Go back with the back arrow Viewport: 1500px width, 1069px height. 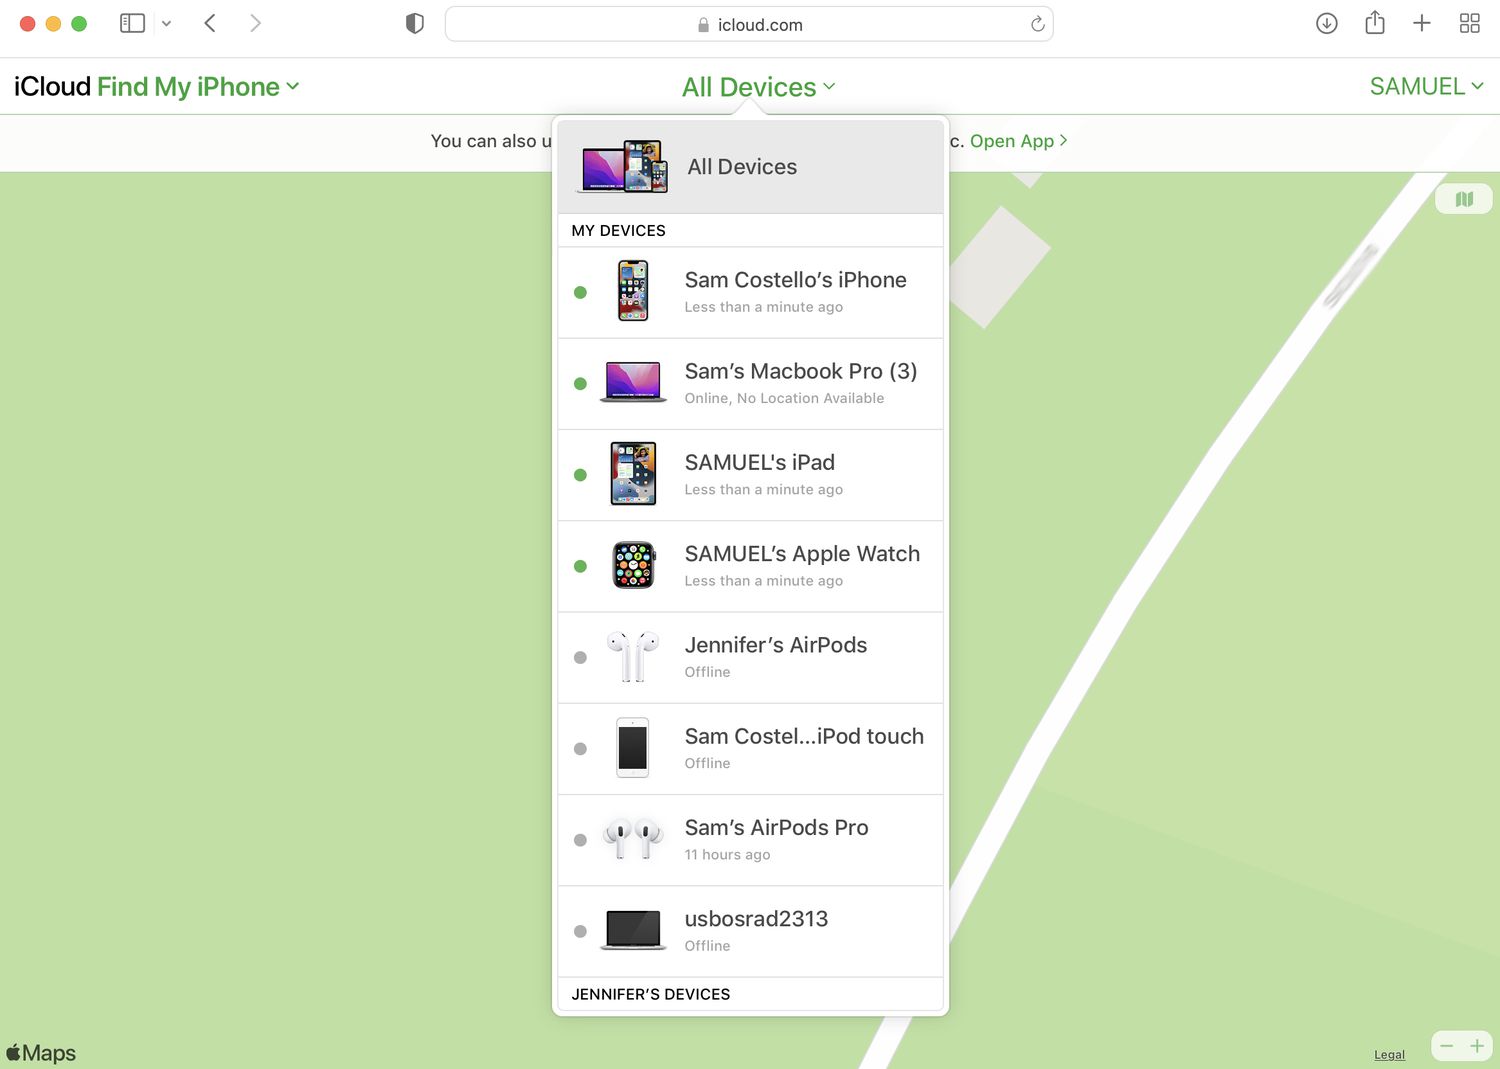pos(210,23)
